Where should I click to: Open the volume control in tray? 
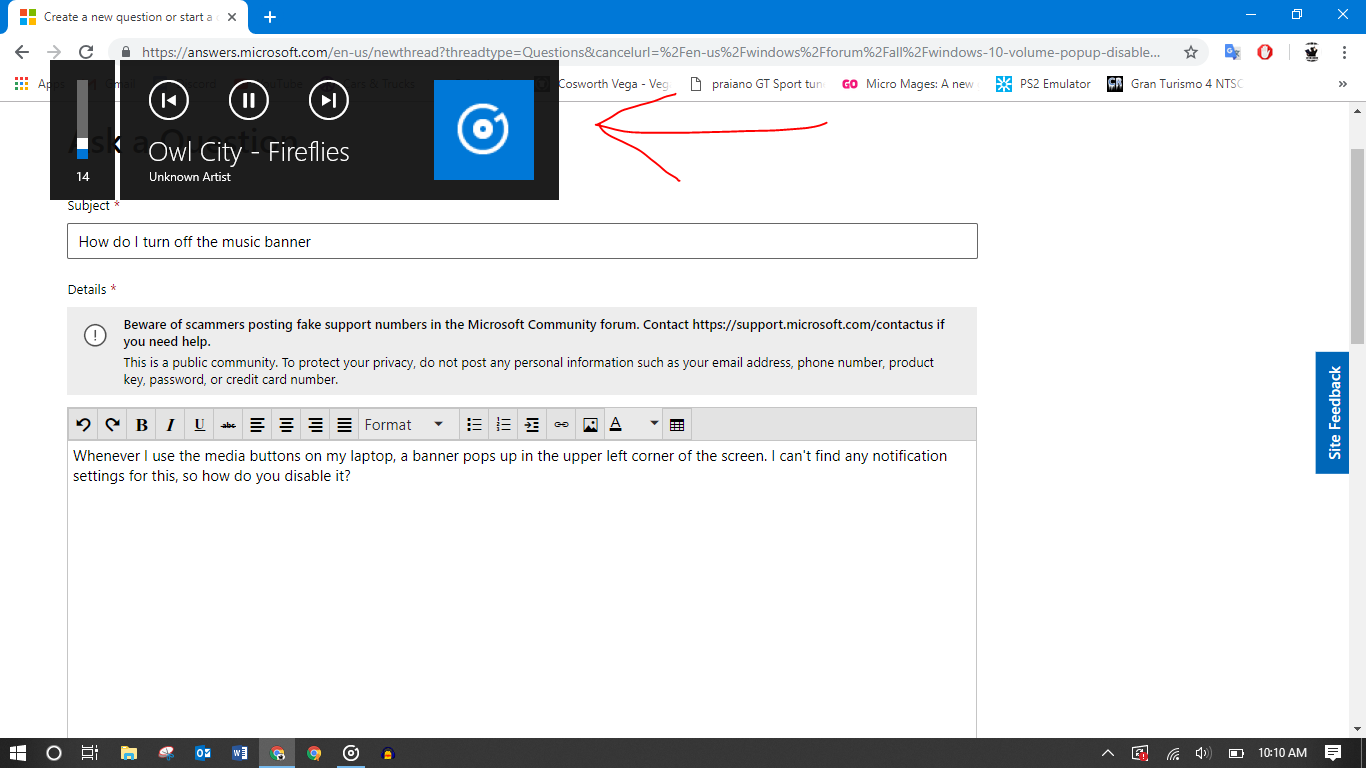click(1203, 753)
